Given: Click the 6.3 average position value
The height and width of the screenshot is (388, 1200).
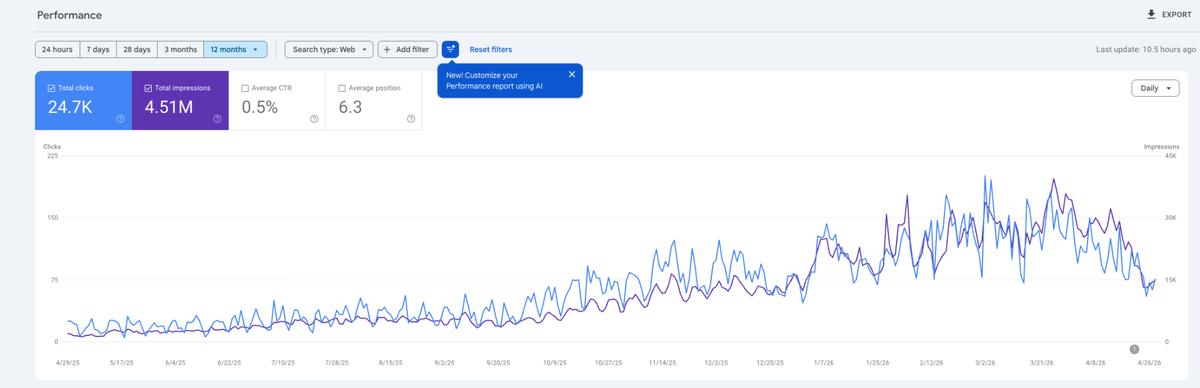Looking at the screenshot, I should pyautogui.click(x=350, y=107).
